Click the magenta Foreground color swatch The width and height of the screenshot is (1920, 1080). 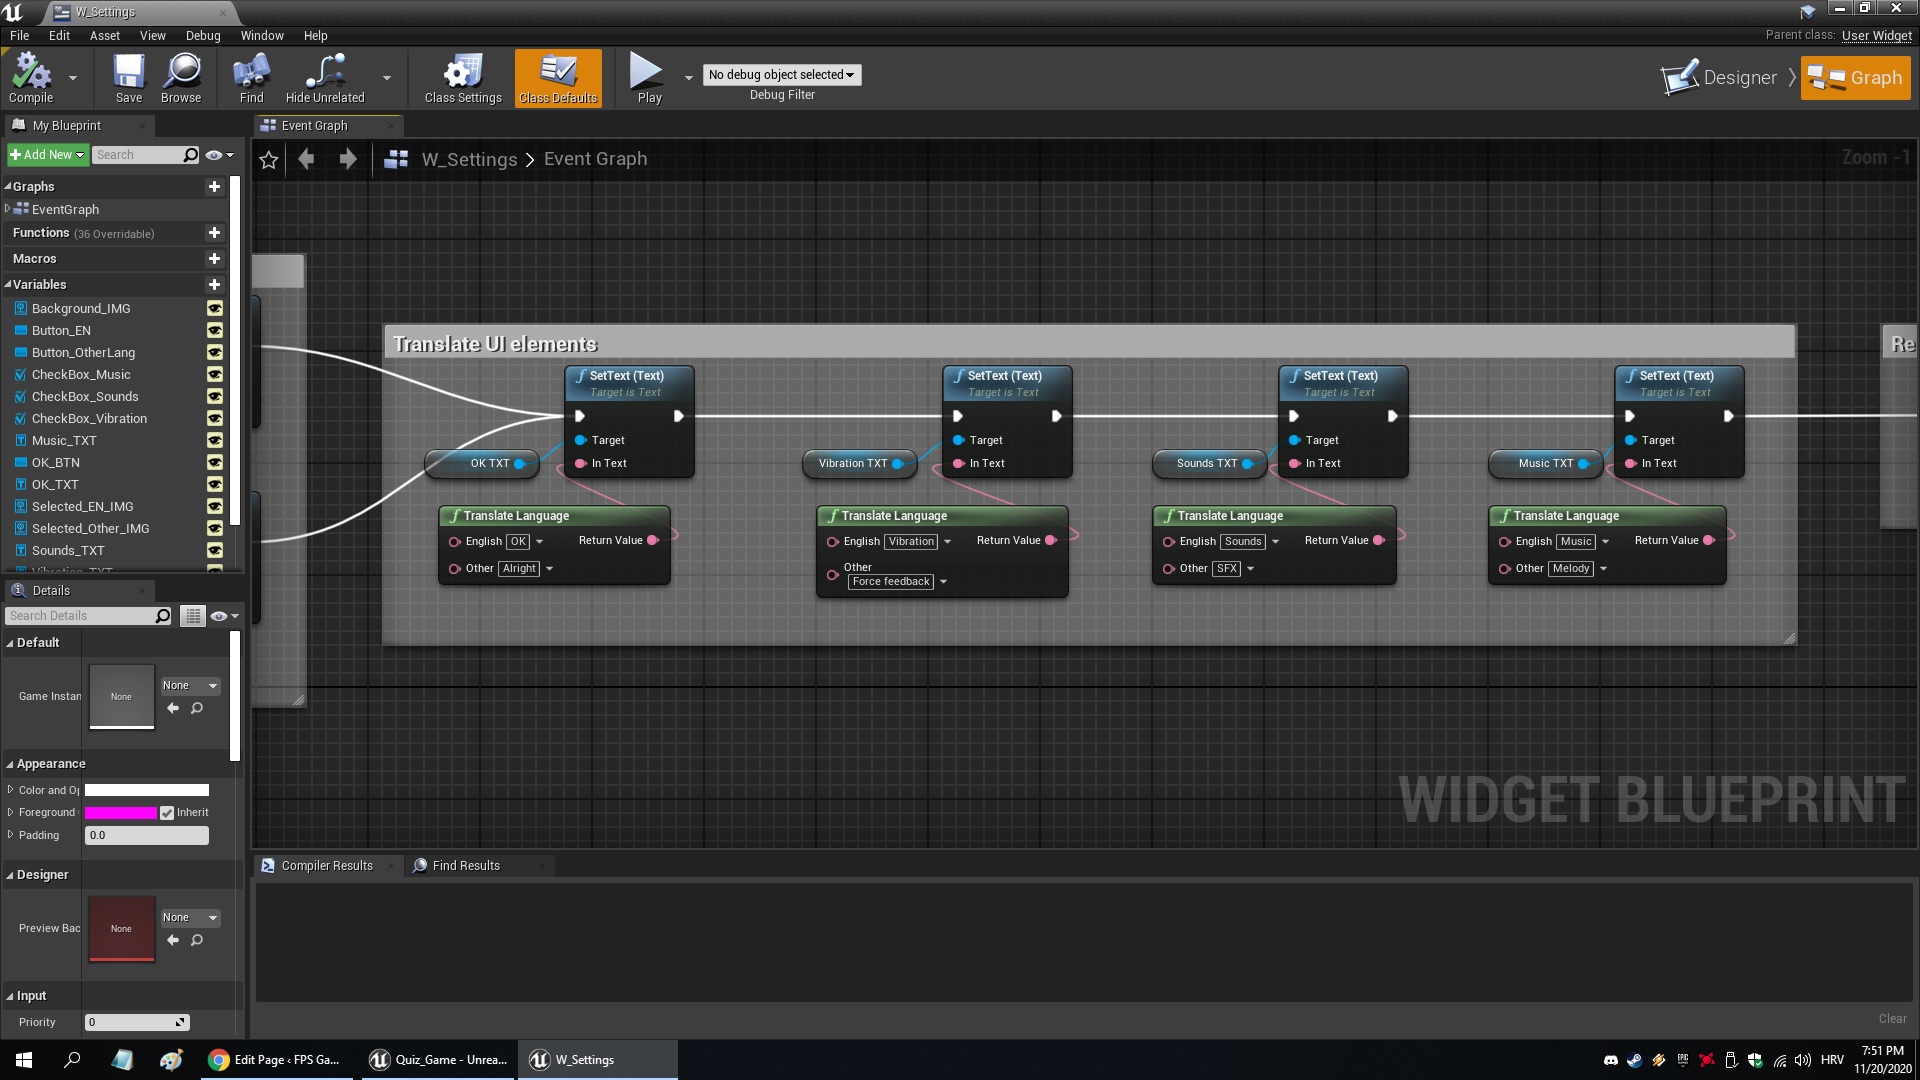click(120, 813)
